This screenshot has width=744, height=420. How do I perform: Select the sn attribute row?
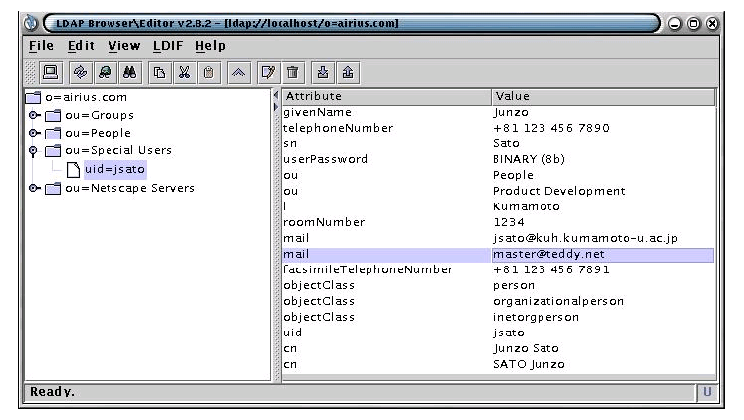498,143
